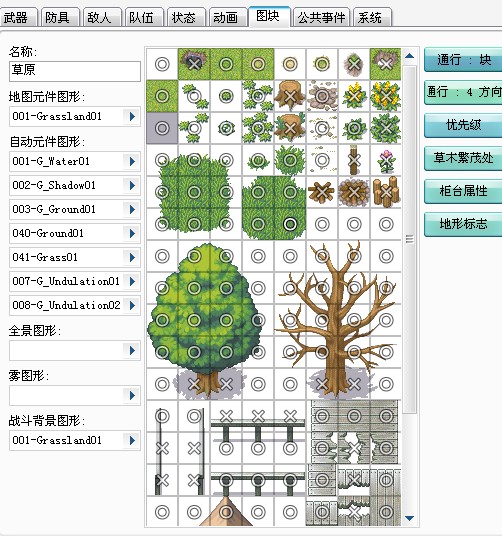Toggle passability on horizontal fence's right rail tile
This screenshot has height=536, width=502.
tap(290, 416)
